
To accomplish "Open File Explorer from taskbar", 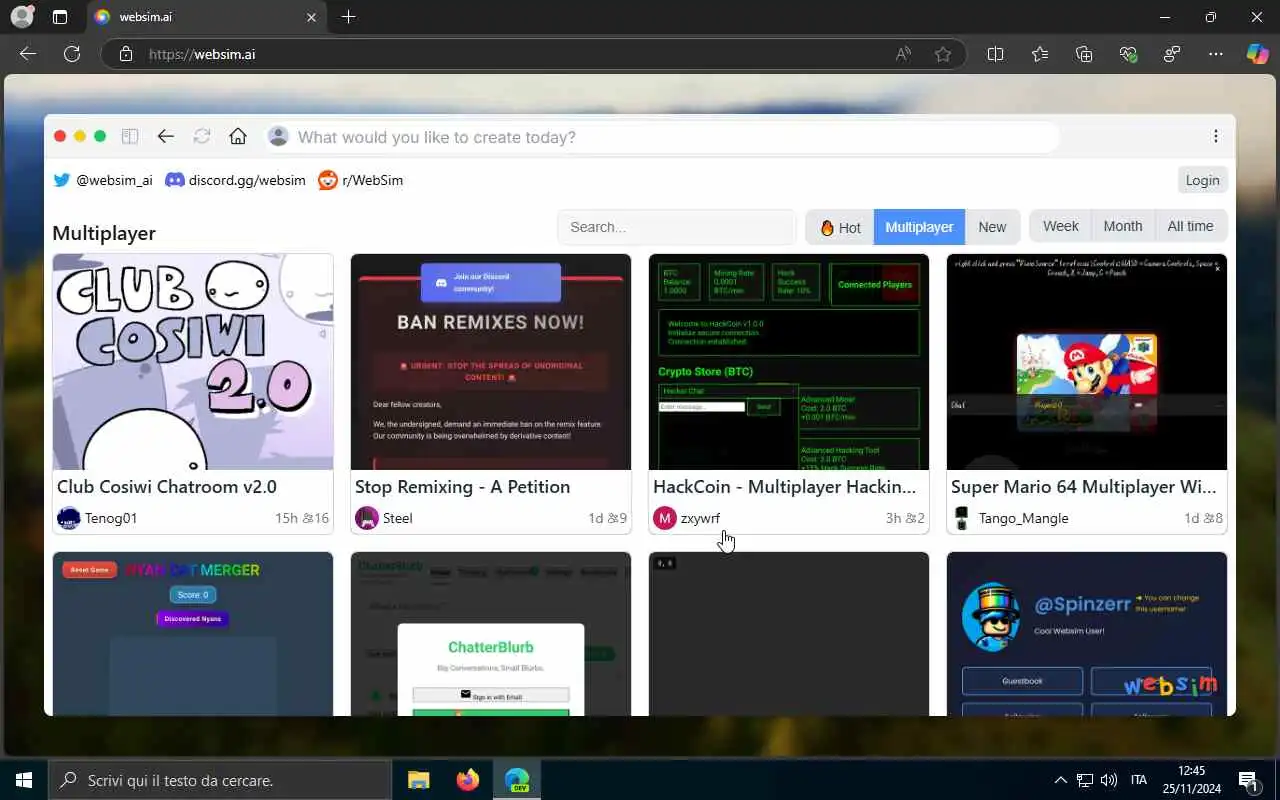I will (x=418, y=780).
